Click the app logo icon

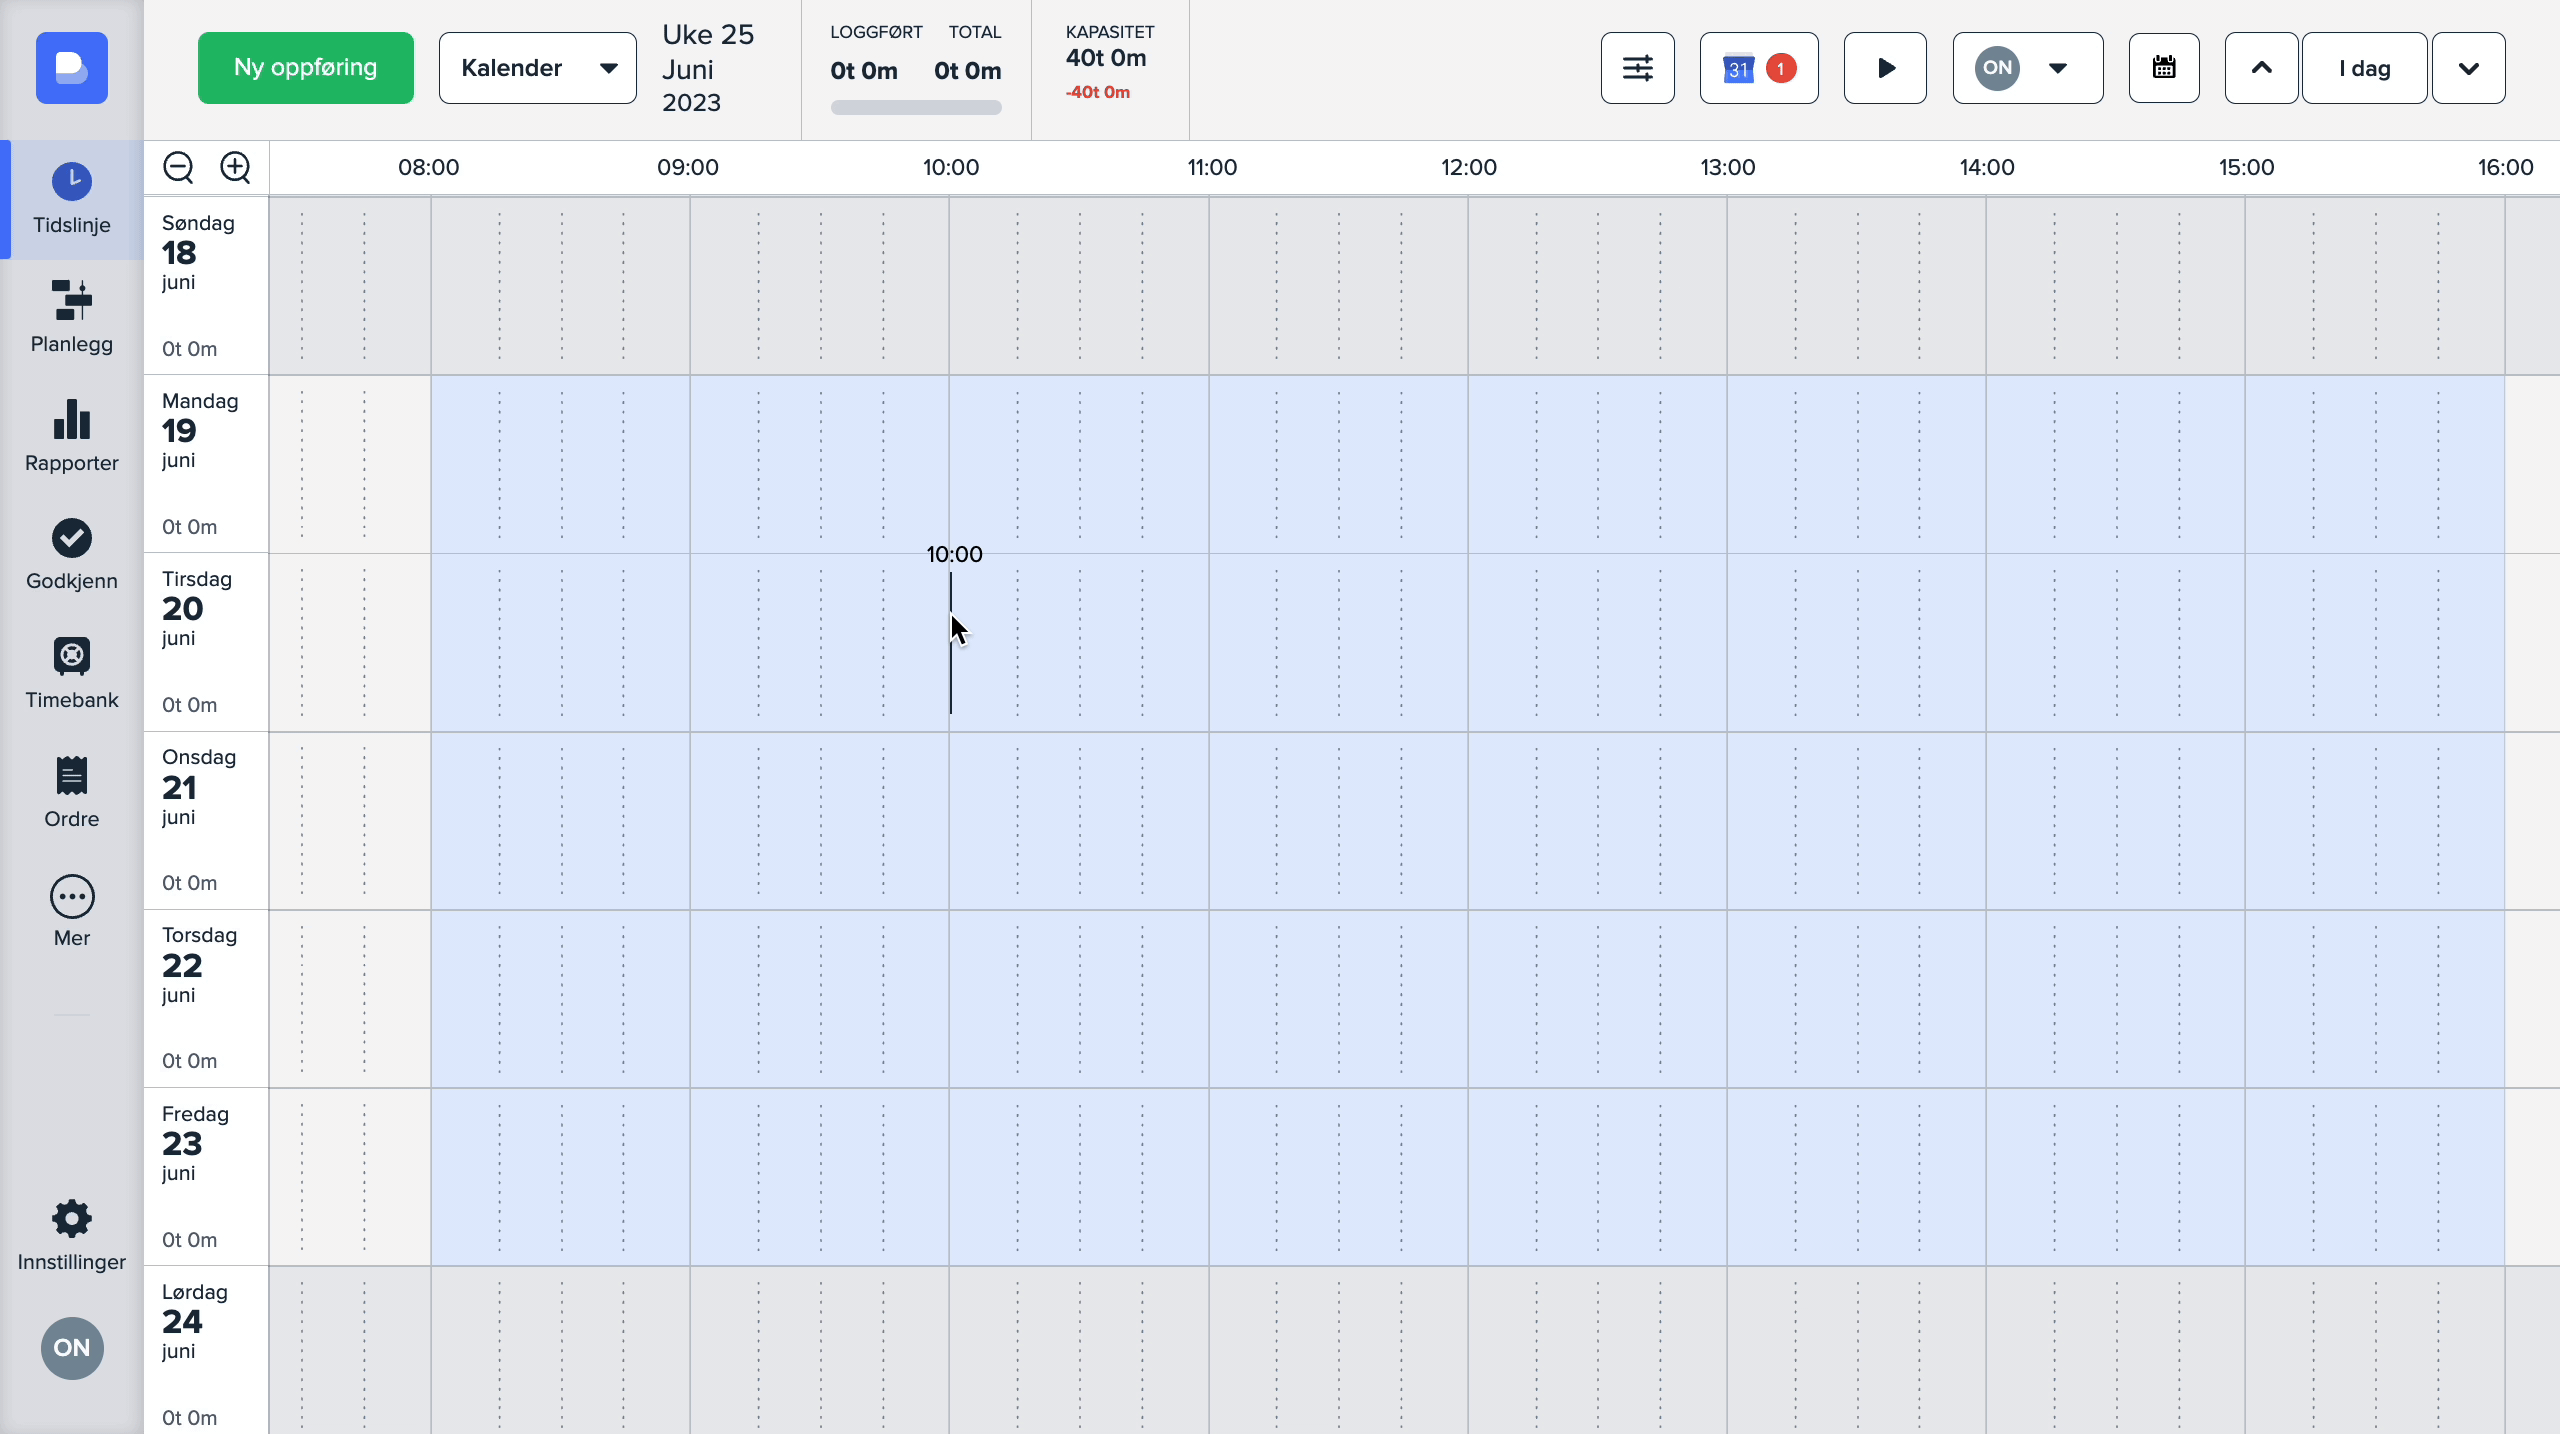[72, 68]
